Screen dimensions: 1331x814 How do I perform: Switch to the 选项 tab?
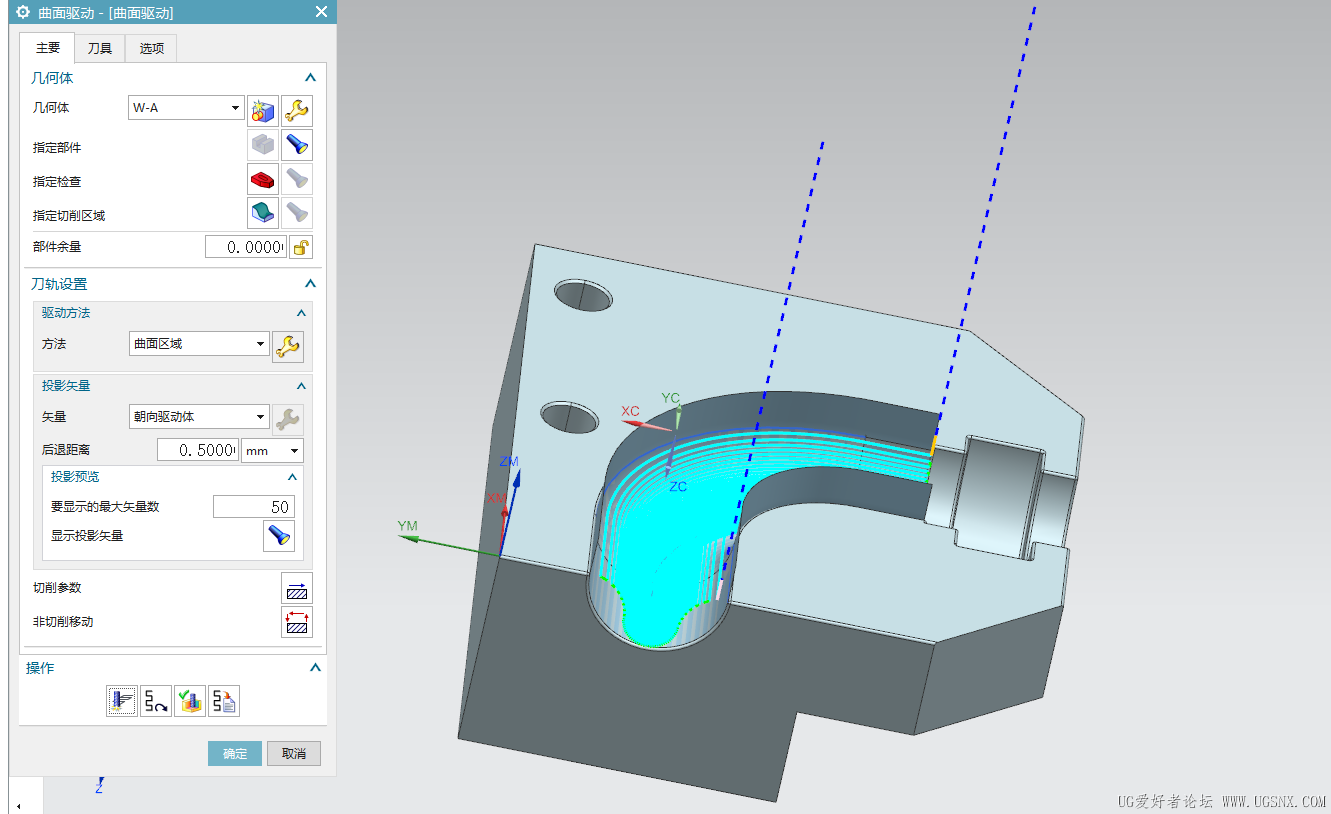[150, 47]
